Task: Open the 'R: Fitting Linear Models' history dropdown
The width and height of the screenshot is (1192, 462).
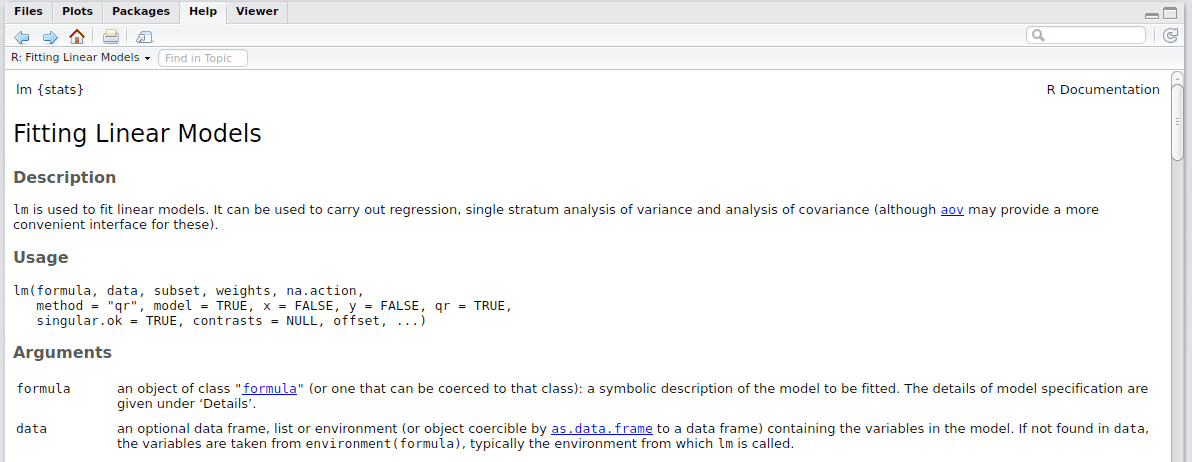Action: 80,58
